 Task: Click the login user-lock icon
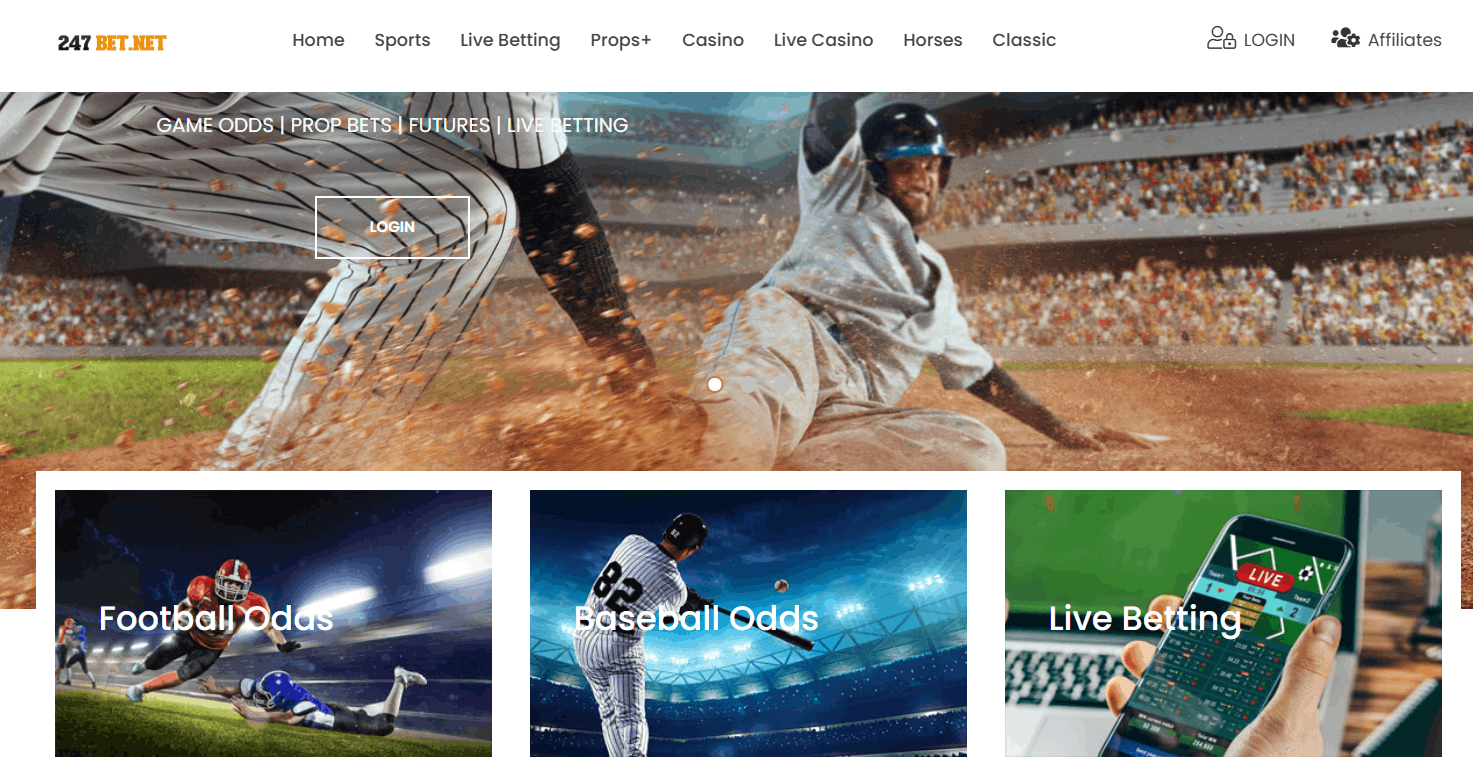click(1221, 39)
